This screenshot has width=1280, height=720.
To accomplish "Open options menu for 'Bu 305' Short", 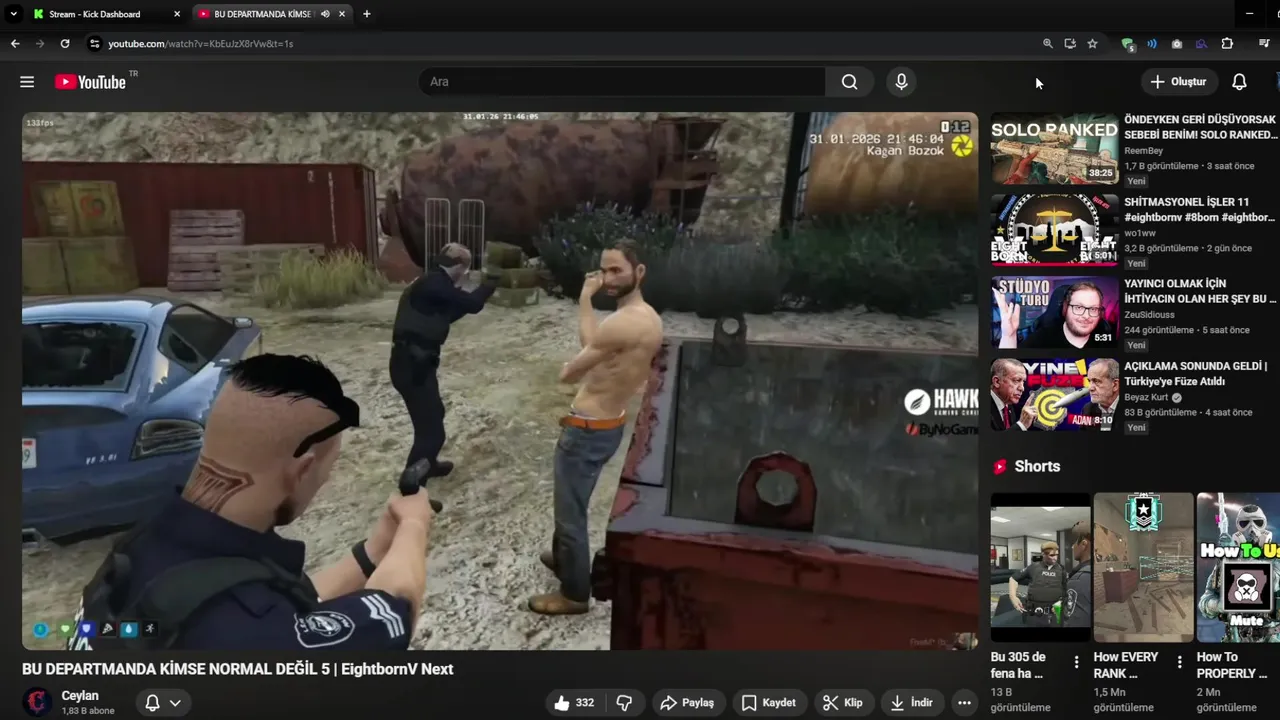I will click(1076, 662).
